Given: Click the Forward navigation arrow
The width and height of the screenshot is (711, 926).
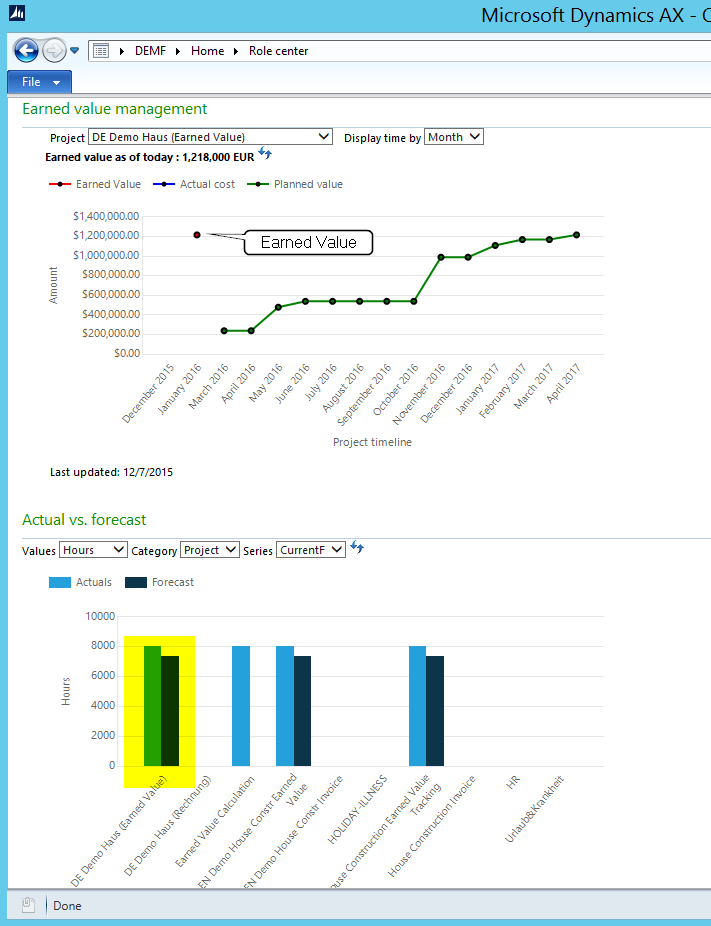Looking at the screenshot, I should 54,50.
